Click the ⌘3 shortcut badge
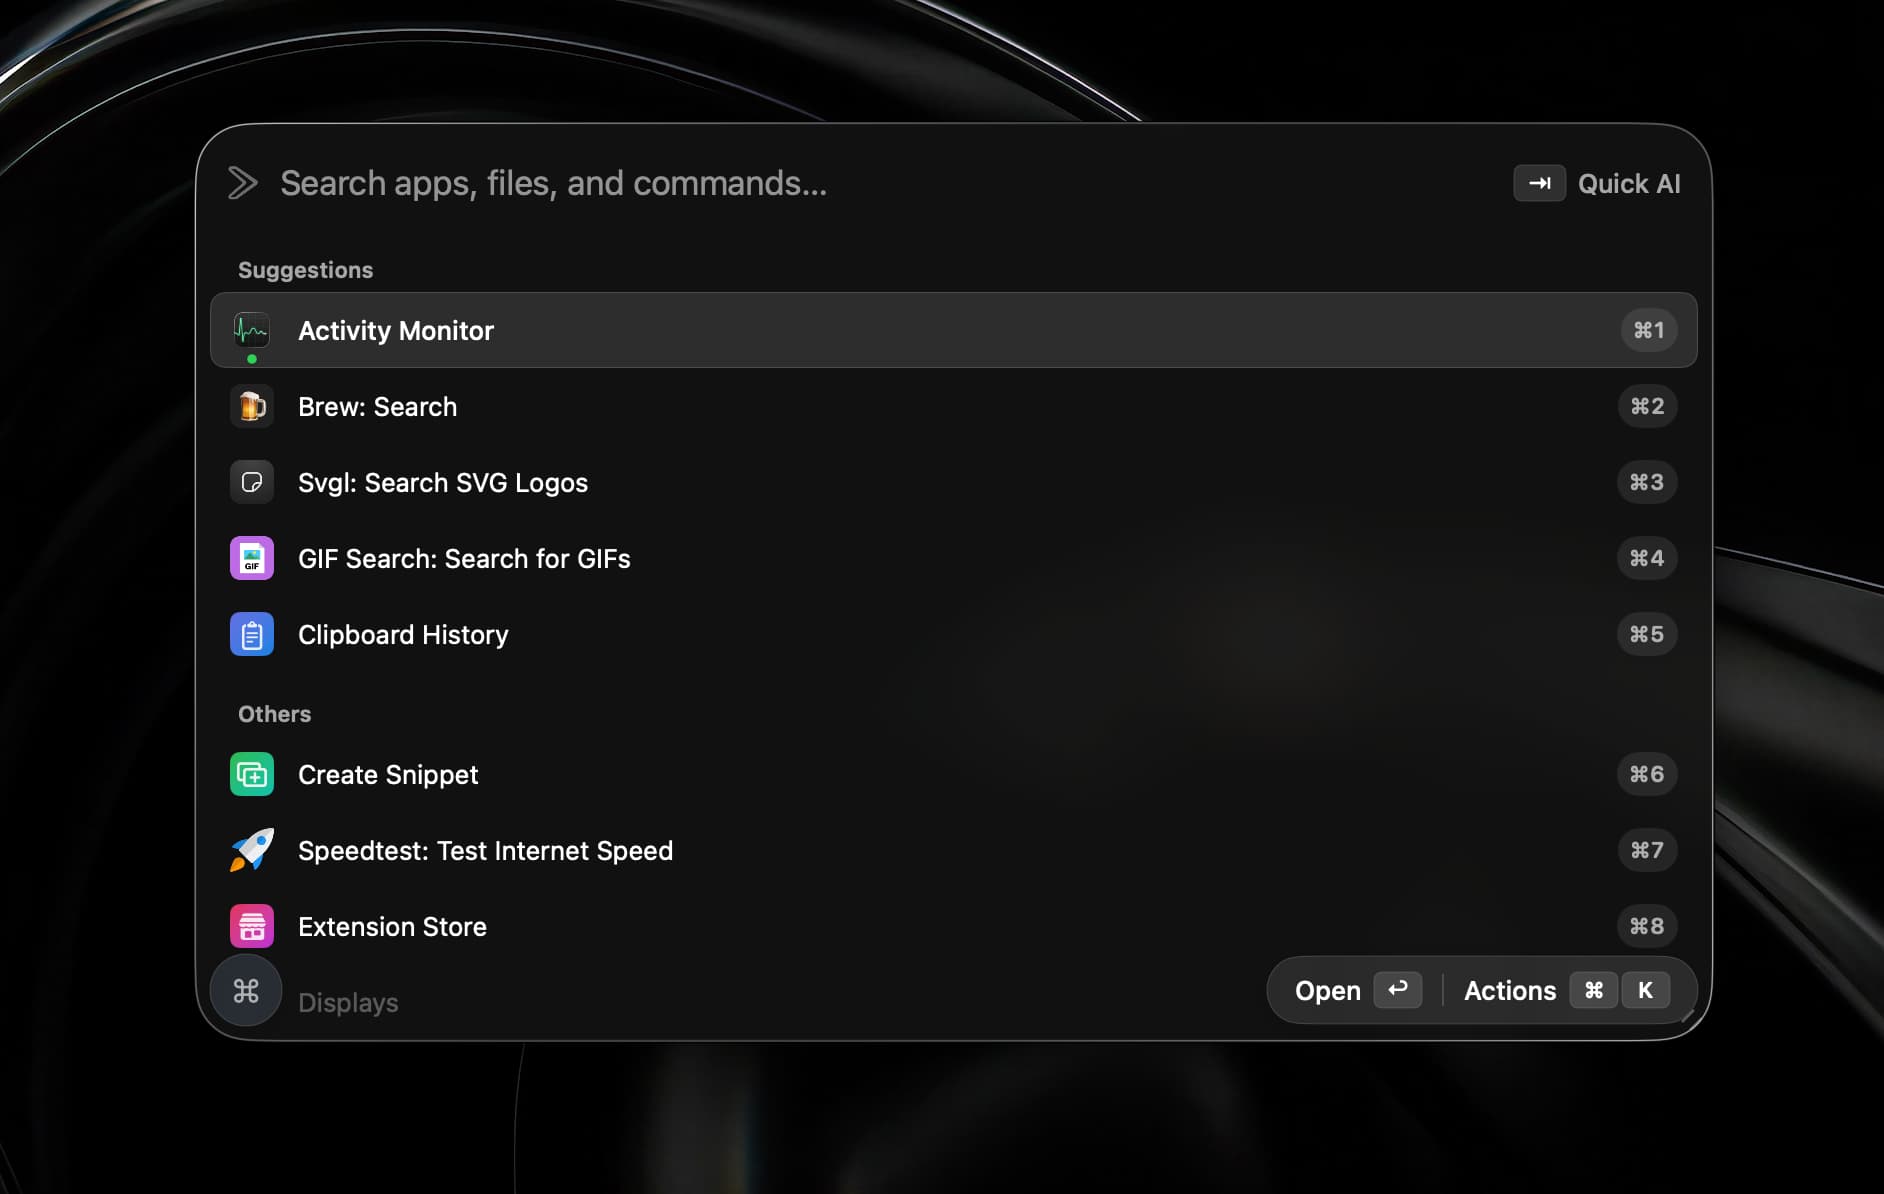This screenshot has width=1884, height=1194. [x=1647, y=482]
